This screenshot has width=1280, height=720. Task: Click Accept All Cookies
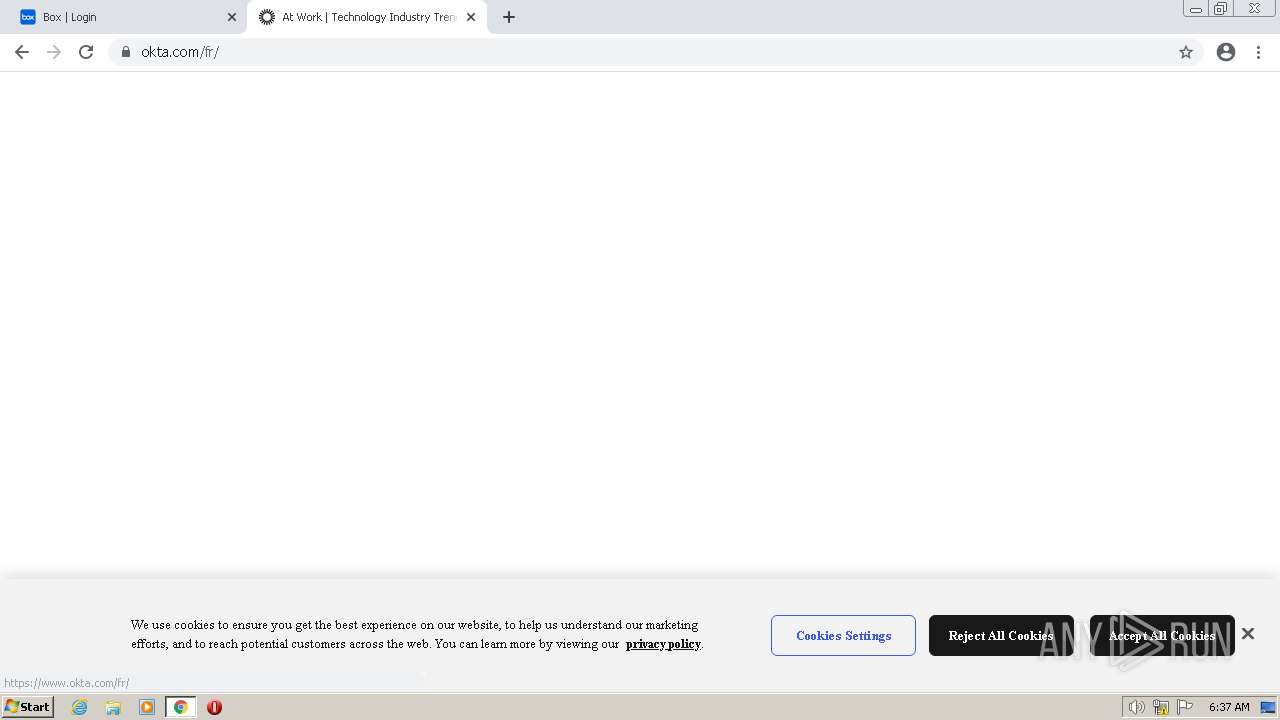pyautogui.click(x=1162, y=635)
